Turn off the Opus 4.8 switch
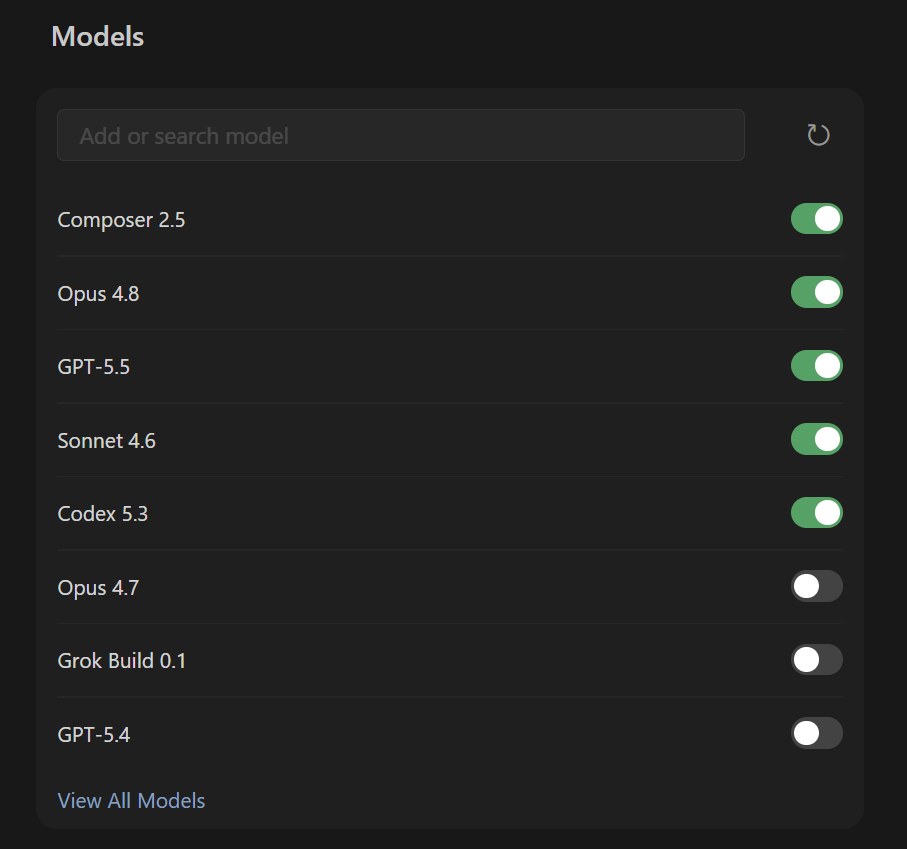Screen dimensions: 907x849 coord(816,292)
